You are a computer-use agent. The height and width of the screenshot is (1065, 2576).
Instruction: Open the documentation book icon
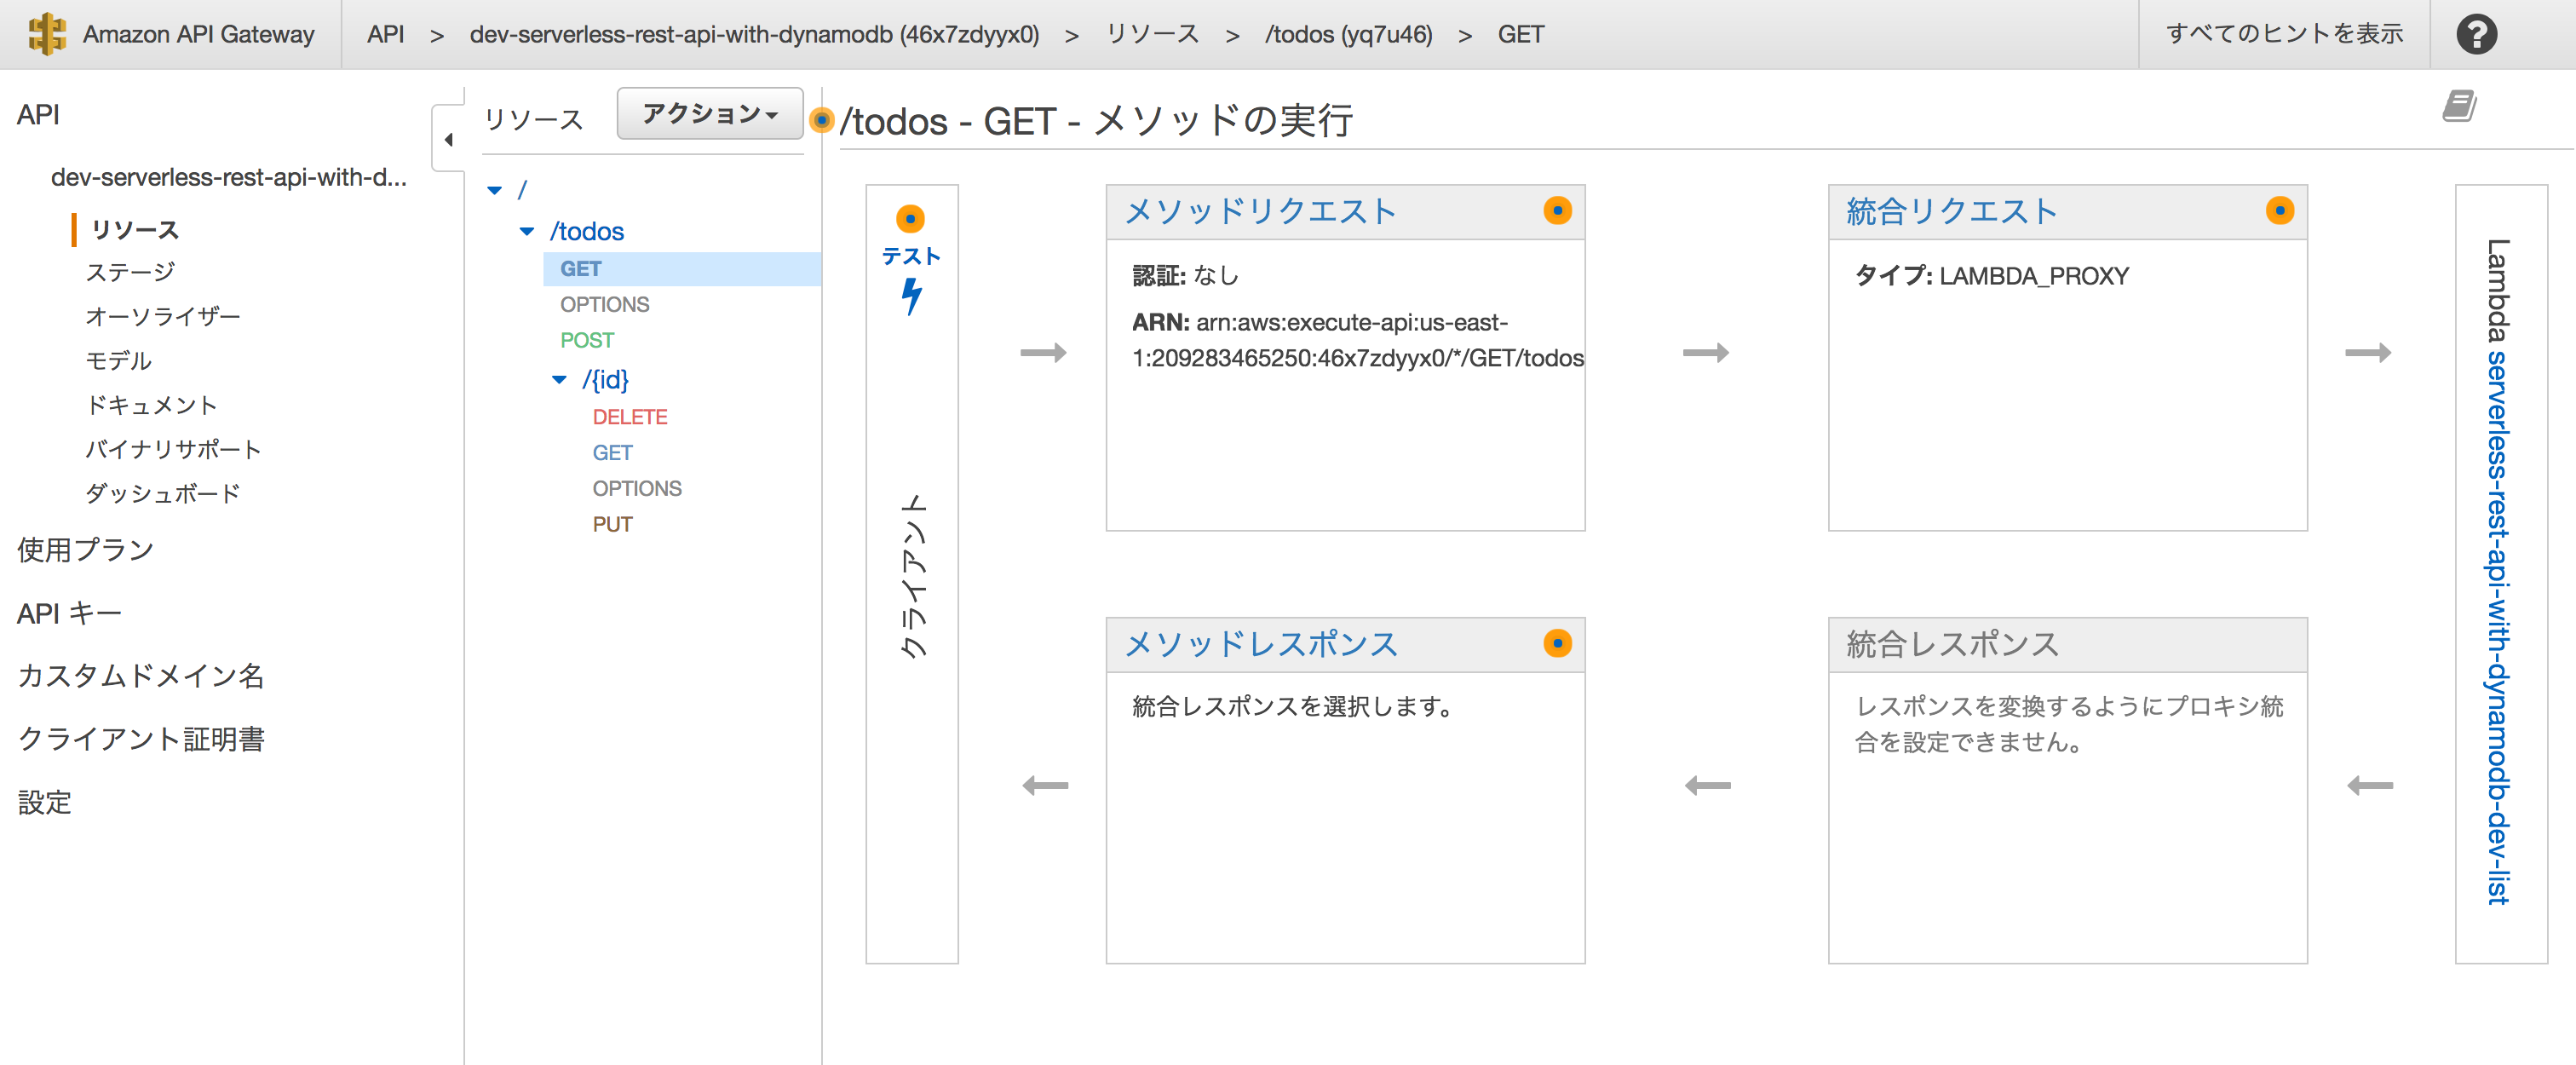tap(2459, 106)
